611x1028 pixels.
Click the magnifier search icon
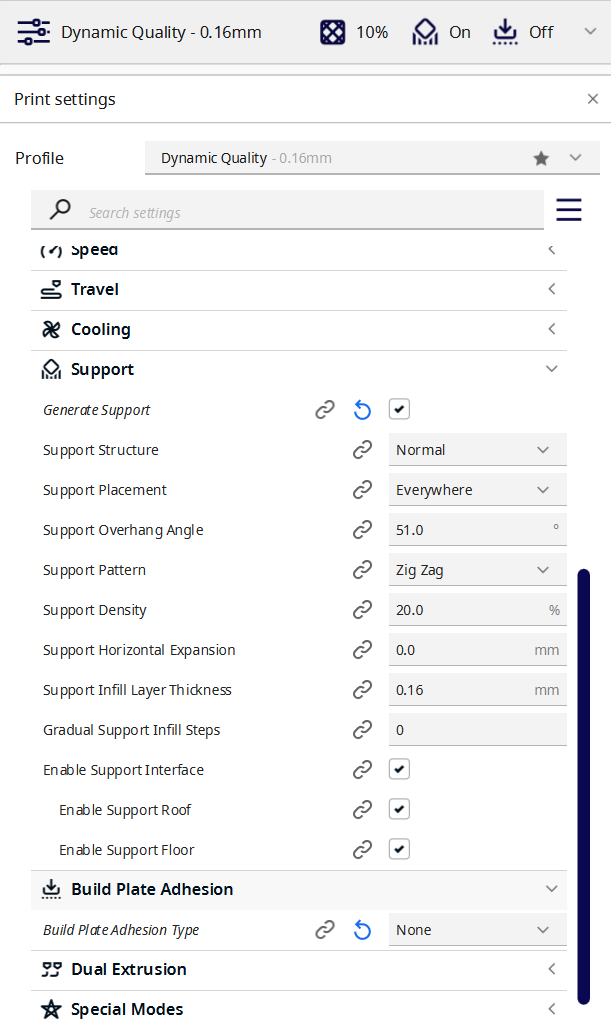pyautogui.click(x=61, y=210)
